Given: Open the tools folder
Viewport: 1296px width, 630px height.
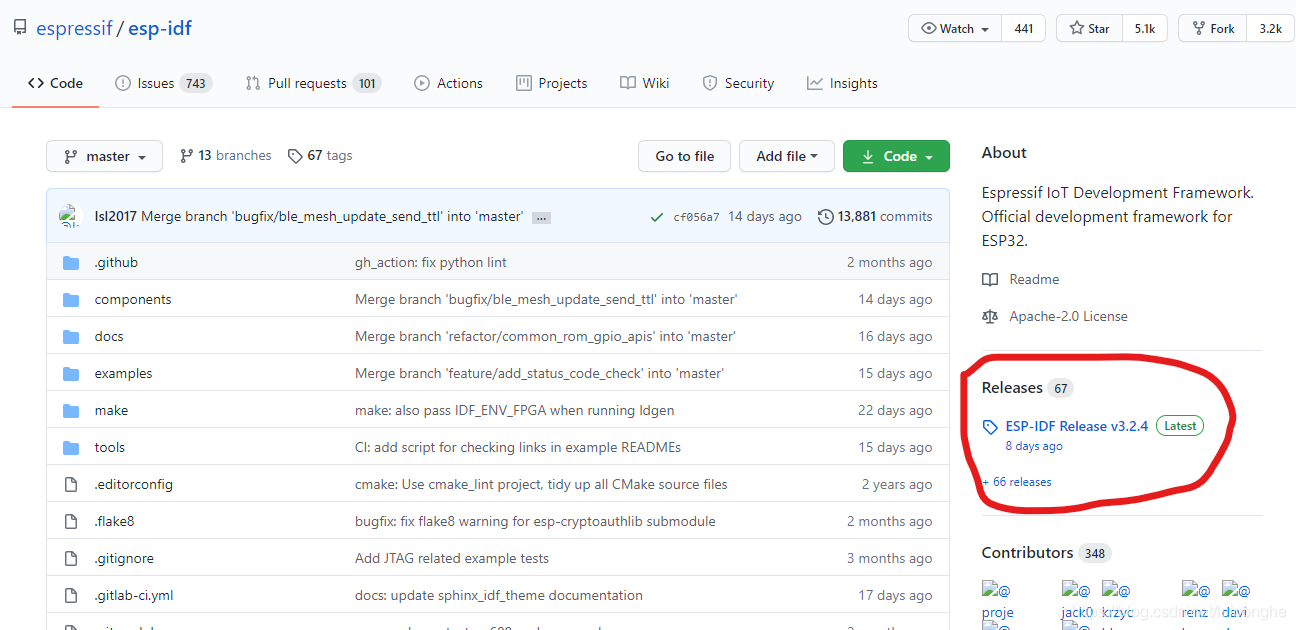Looking at the screenshot, I should [x=110, y=447].
